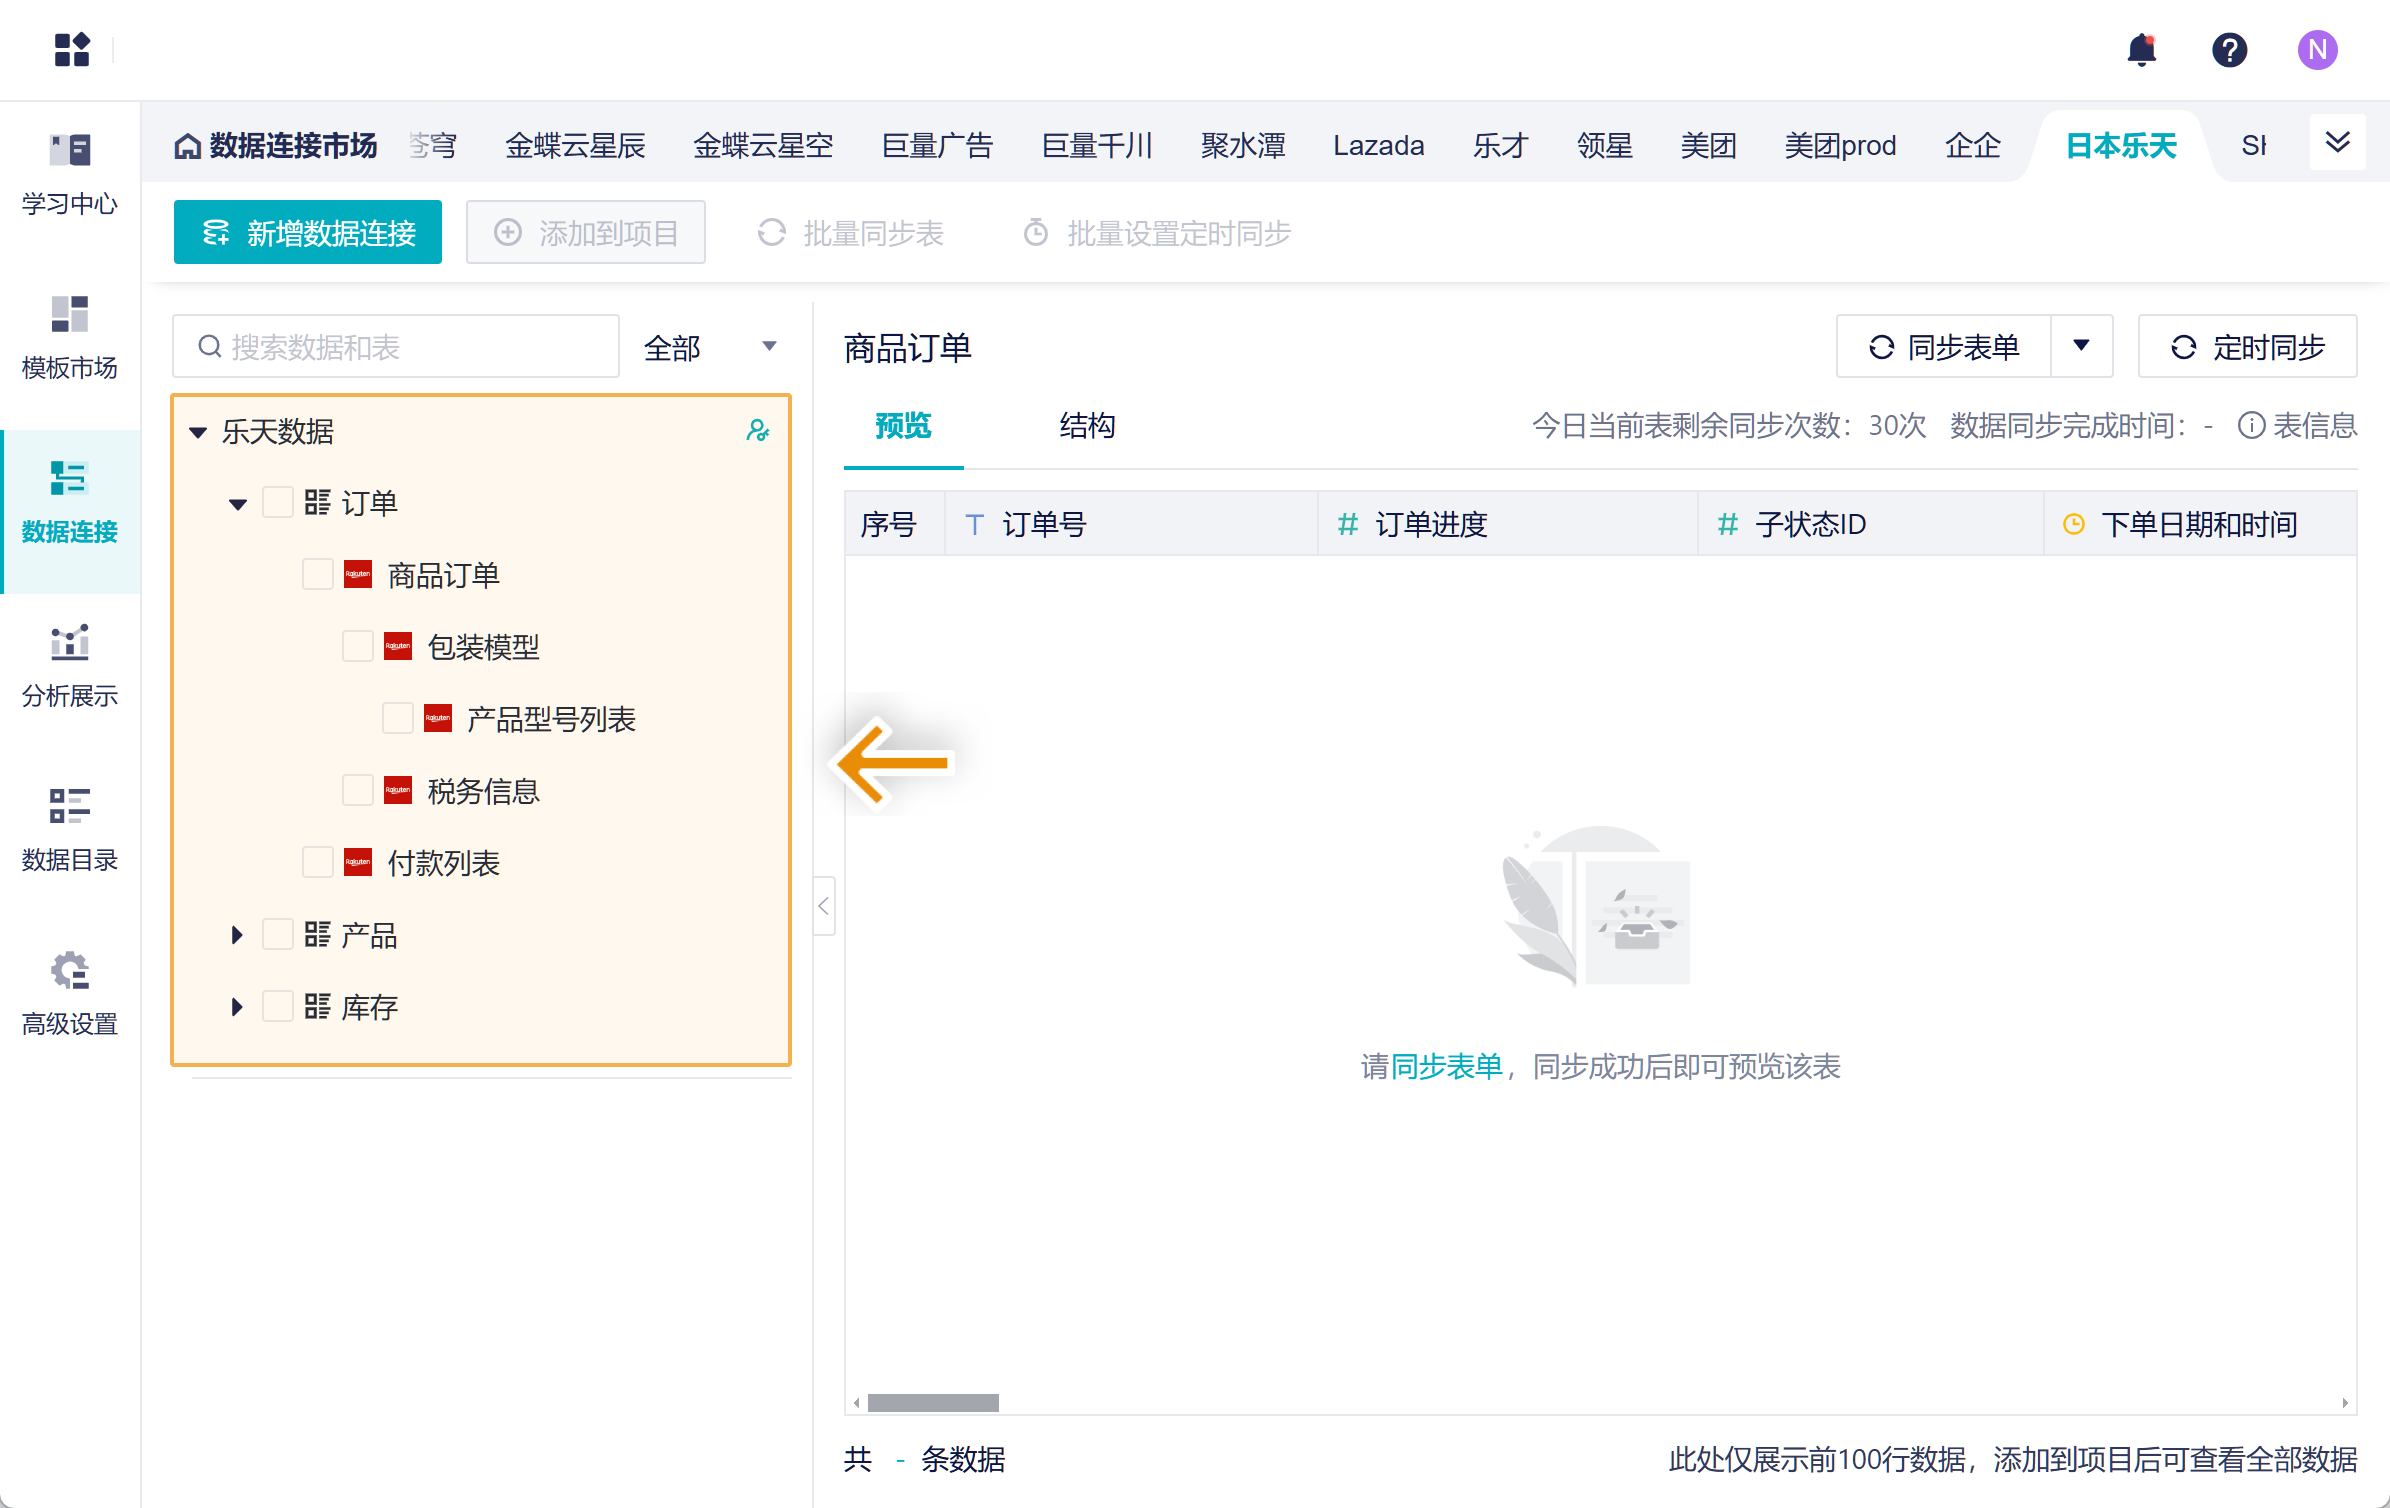Click the 新增数据连接 button

click(308, 233)
